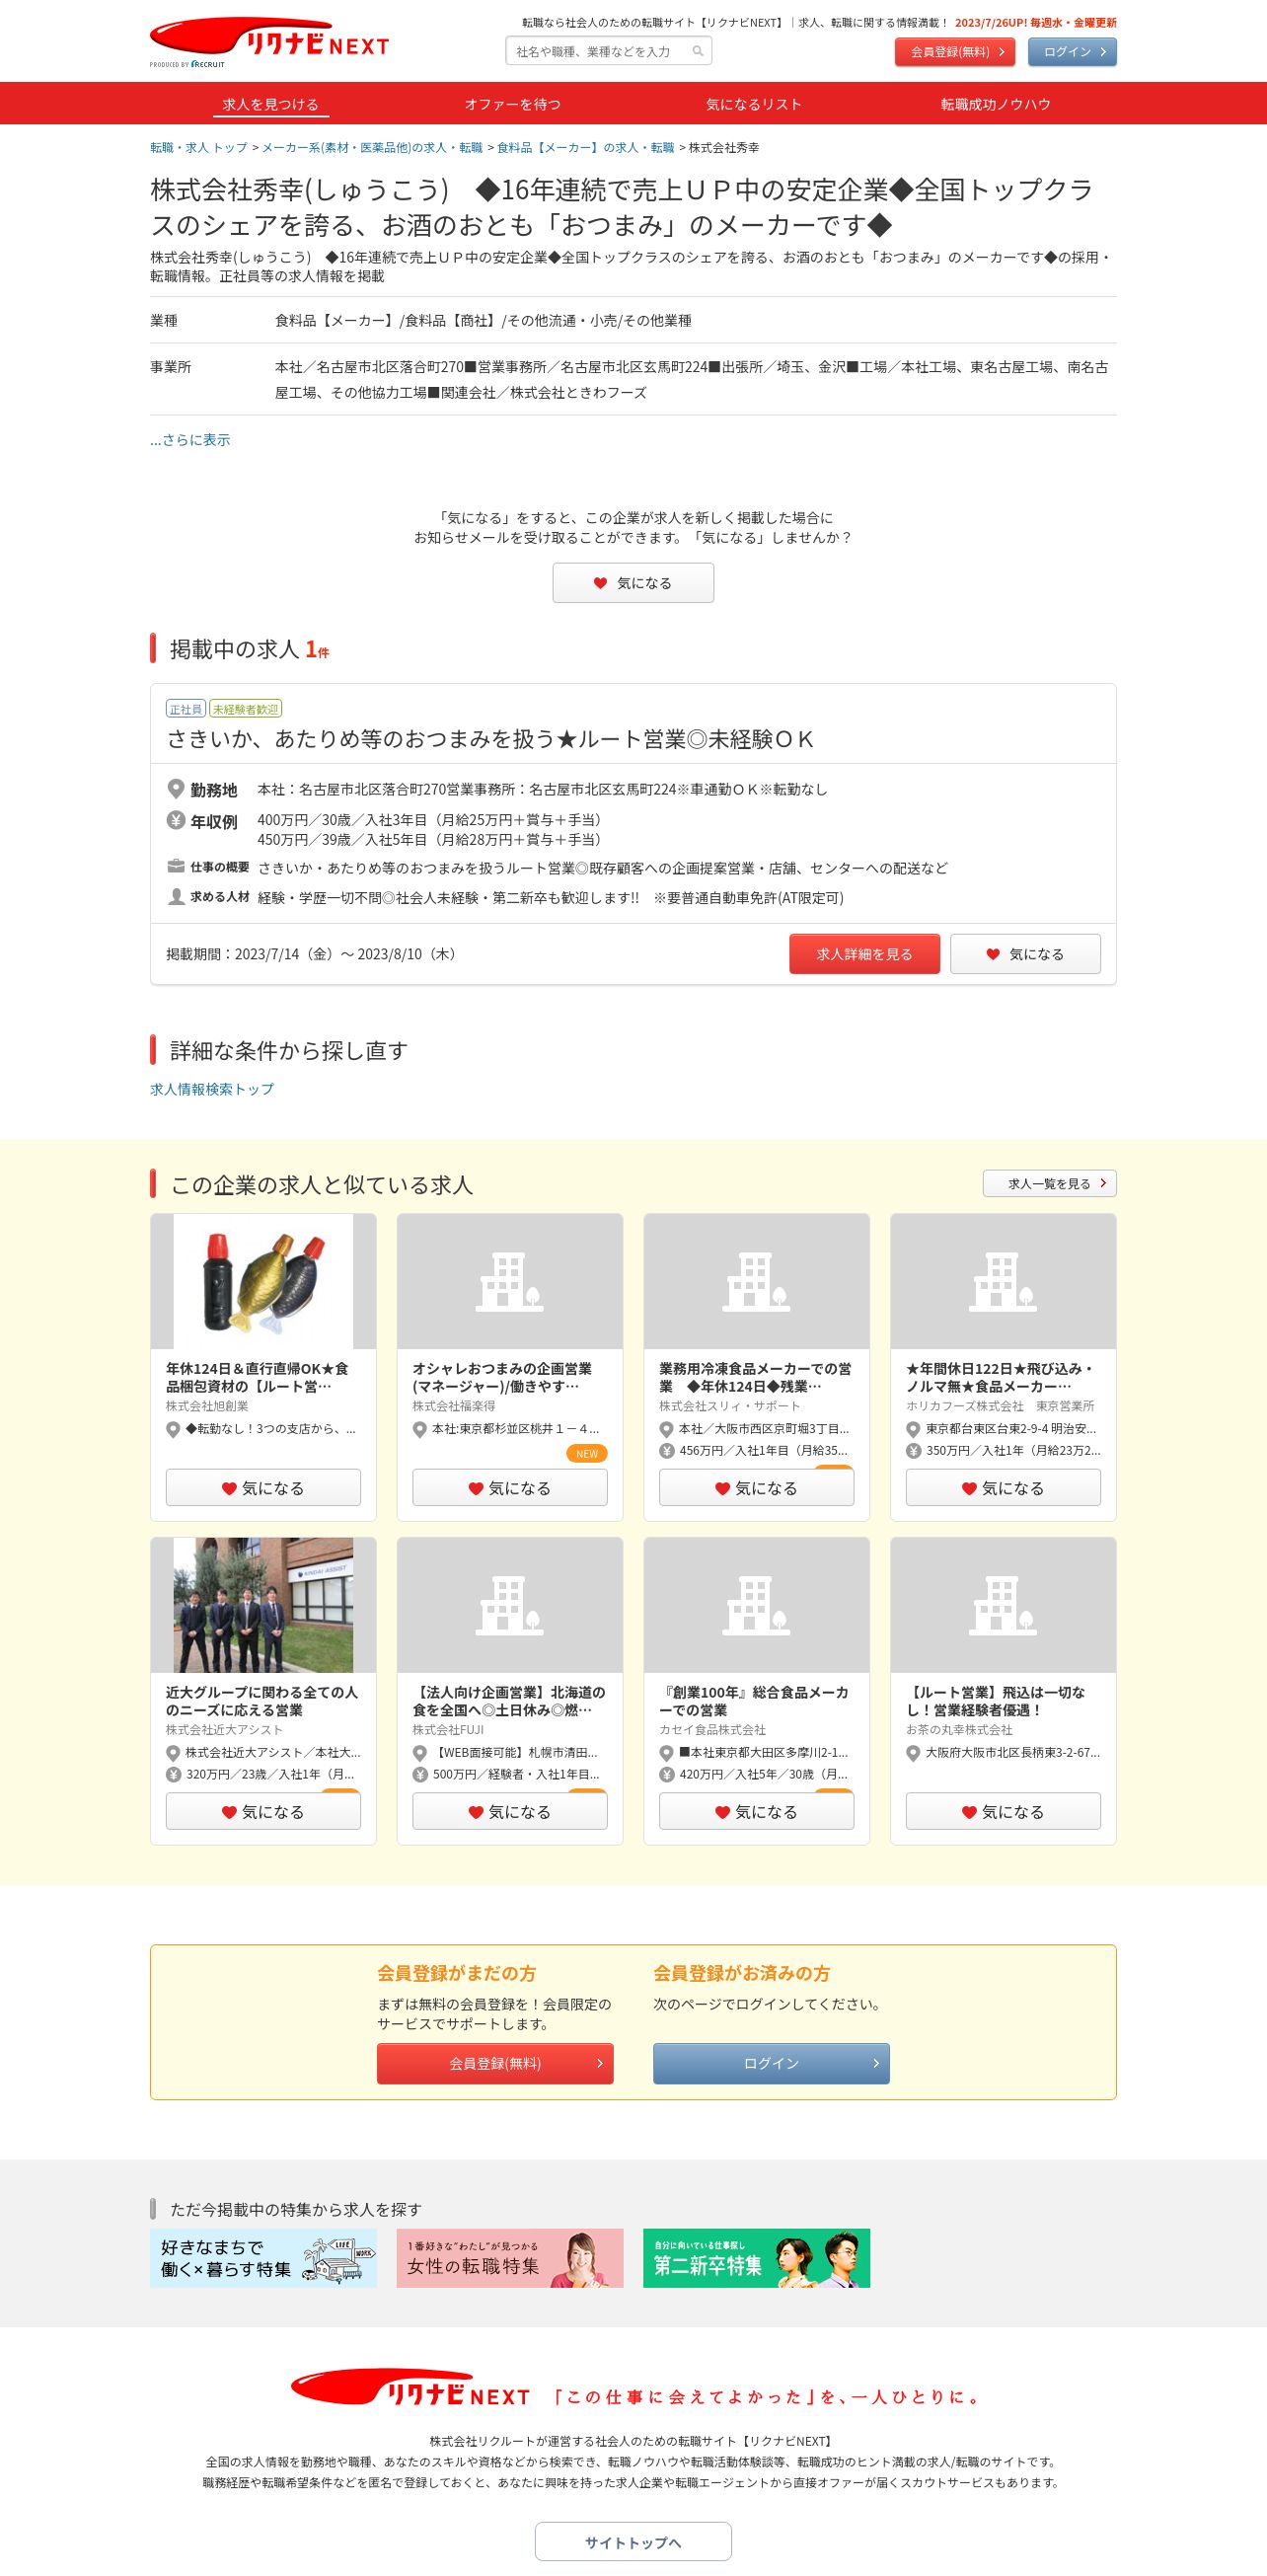Click 気になる on 株式会社近大アシスト card

click(263, 1812)
